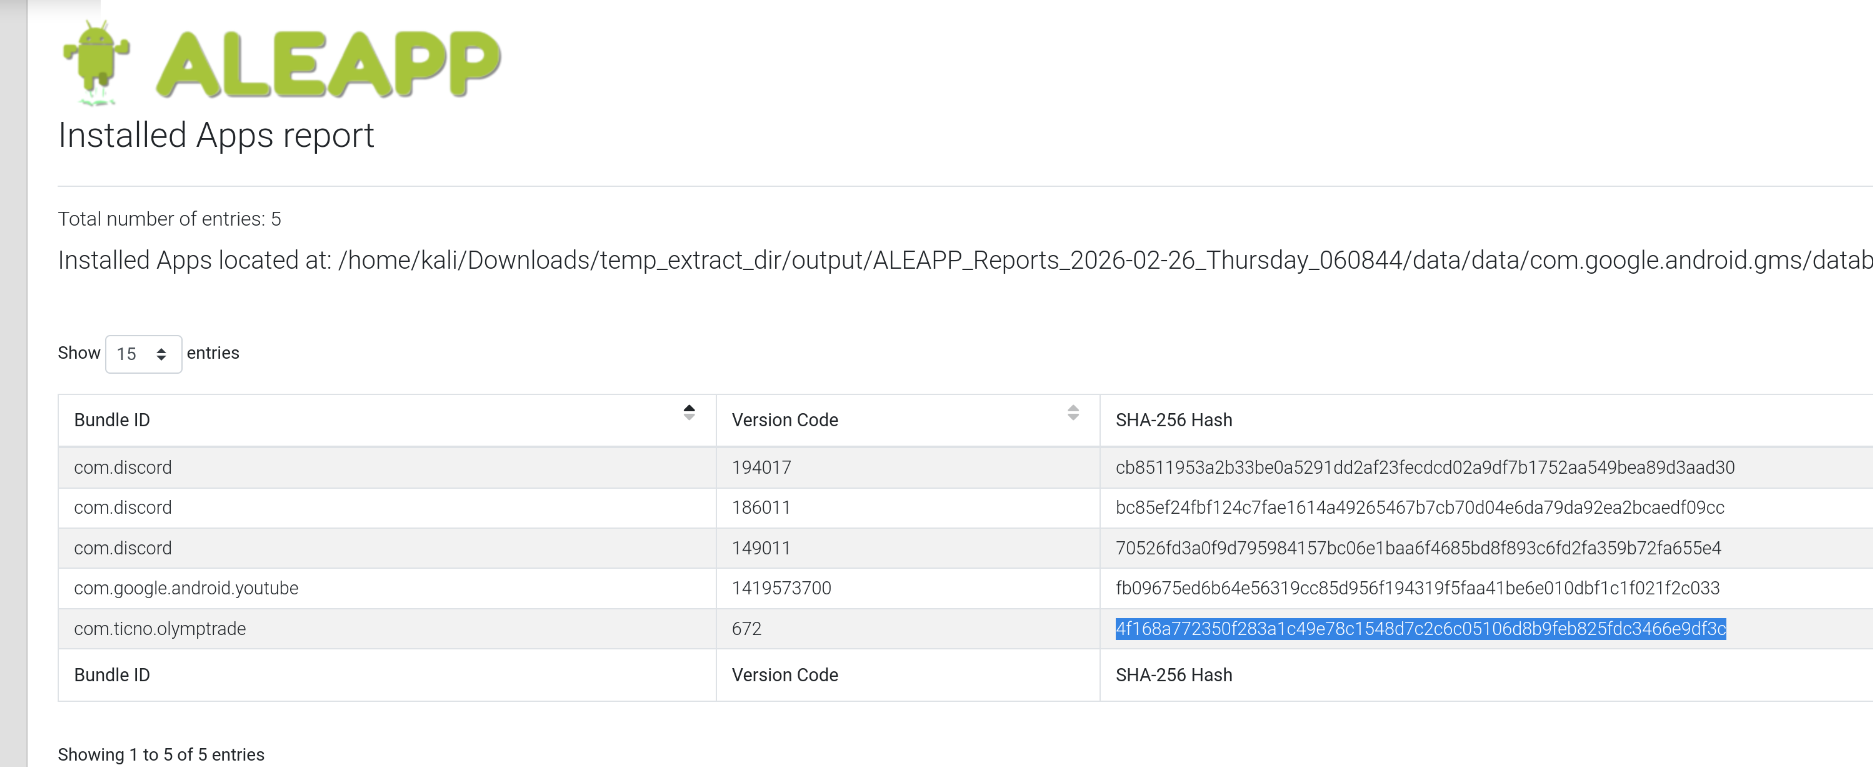The height and width of the screenshot is (767, 1873).
Task: Click the footer Version Code label
Action: [x=785, y=675]
